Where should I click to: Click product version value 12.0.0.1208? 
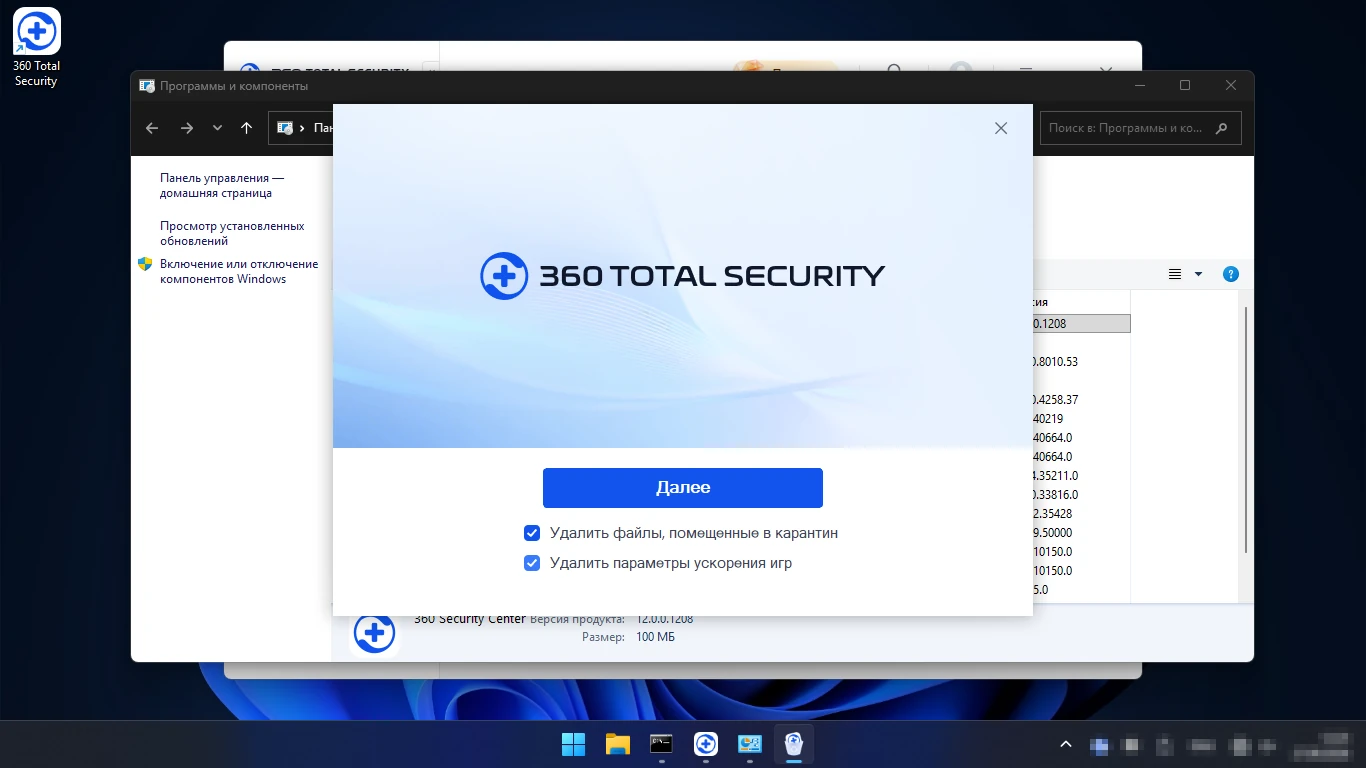665,619
